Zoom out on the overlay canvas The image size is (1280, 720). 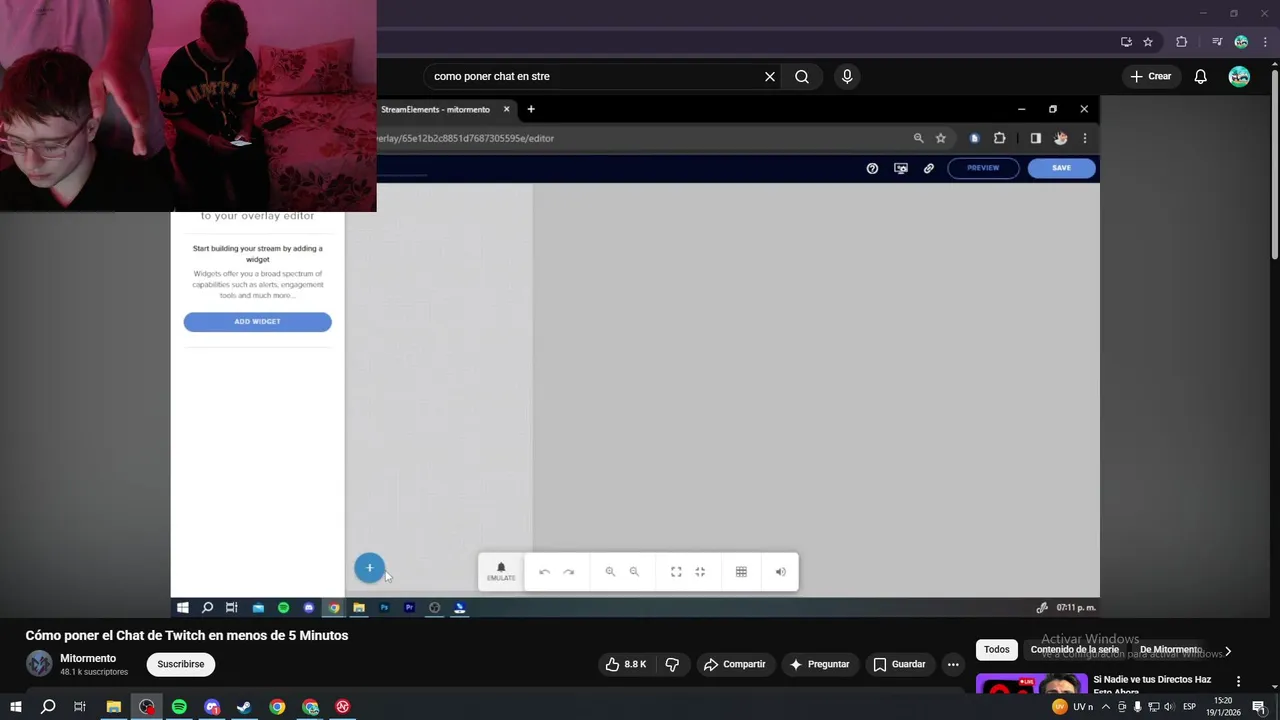click(x=634, y=572)
